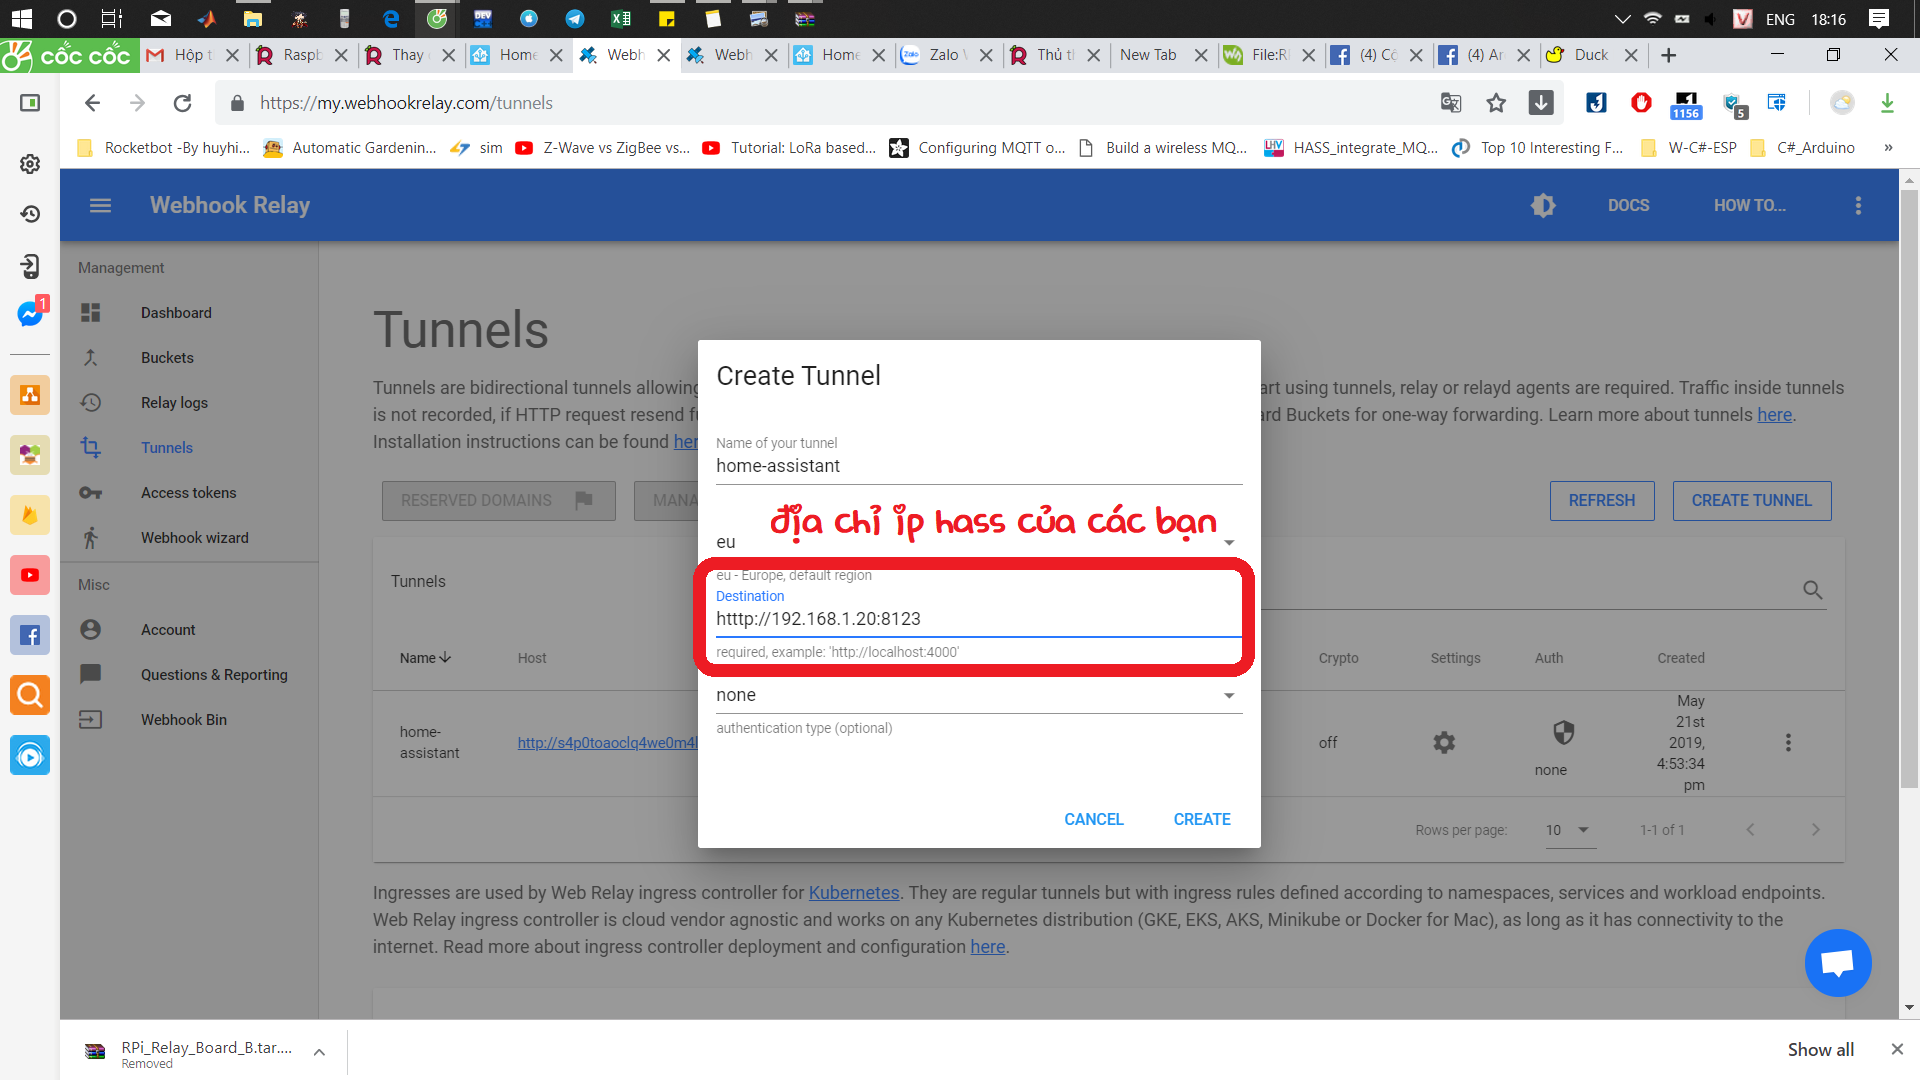Focus the Destination input field
The height and width of the screenshot is (1080, 1920).
click(x=979, y=619)
